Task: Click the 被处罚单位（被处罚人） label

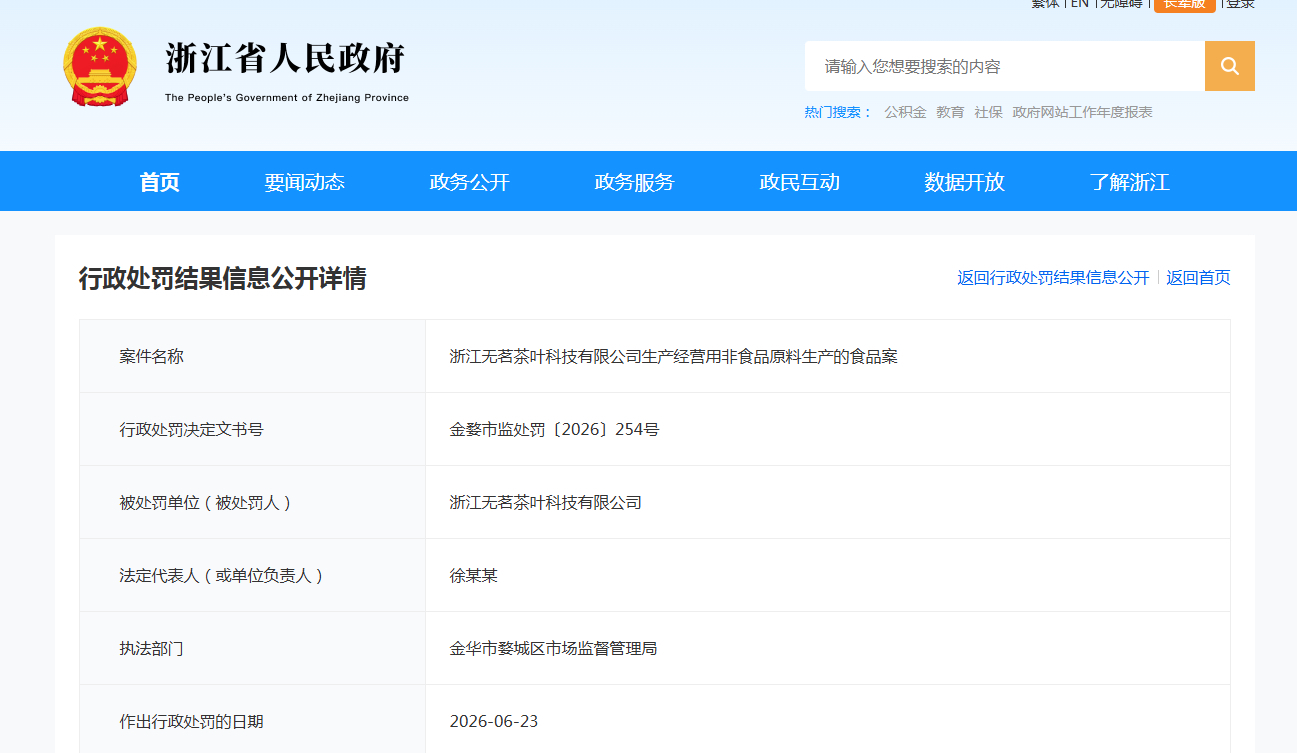Action: 206,502
